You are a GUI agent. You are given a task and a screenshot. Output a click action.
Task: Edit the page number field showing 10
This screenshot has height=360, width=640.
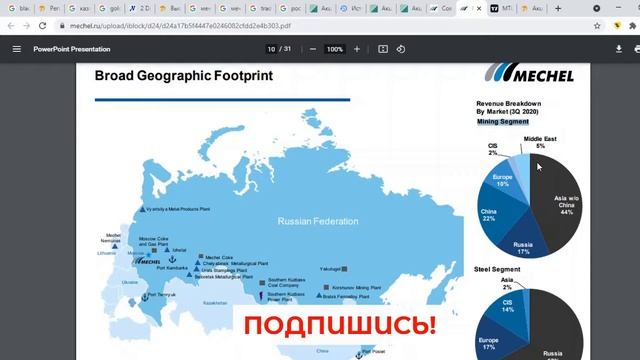[271, 49]
